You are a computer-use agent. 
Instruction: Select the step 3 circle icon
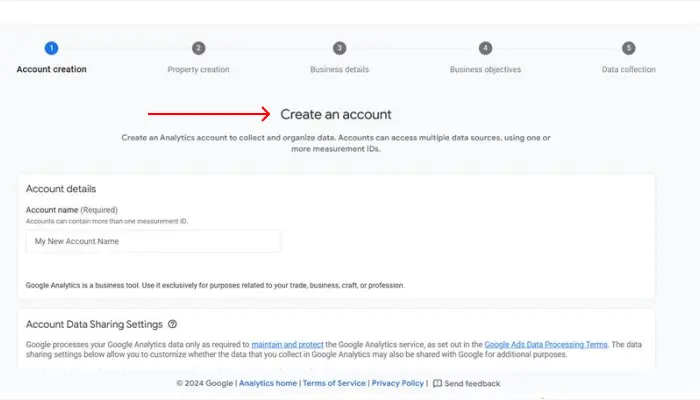click(340, 48)
